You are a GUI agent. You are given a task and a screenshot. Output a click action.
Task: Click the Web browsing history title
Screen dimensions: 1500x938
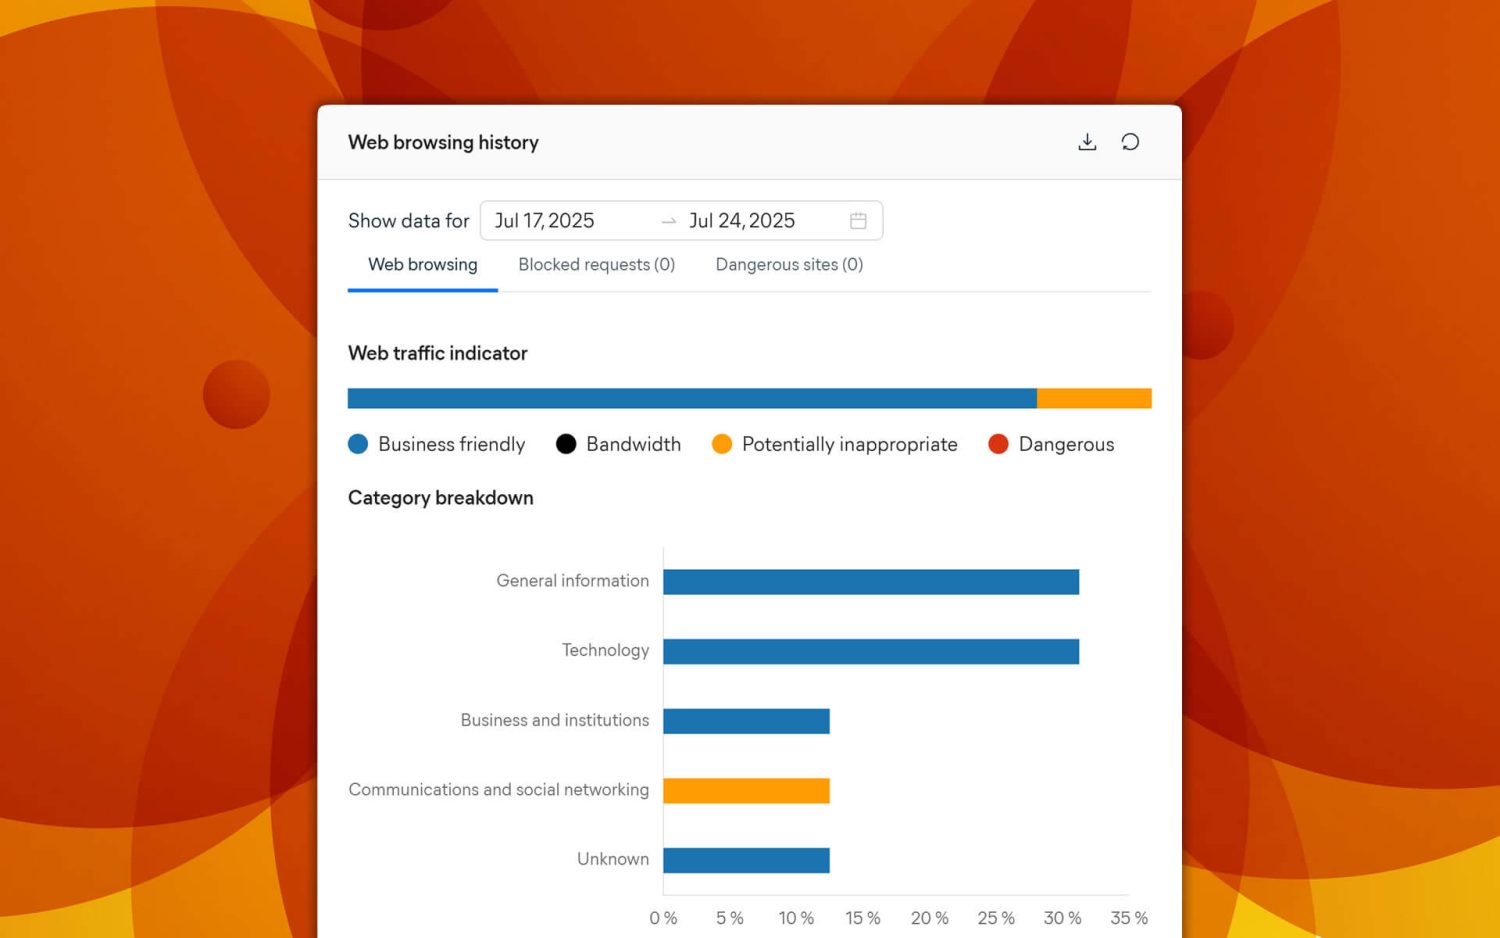click(x=443, y=142)
